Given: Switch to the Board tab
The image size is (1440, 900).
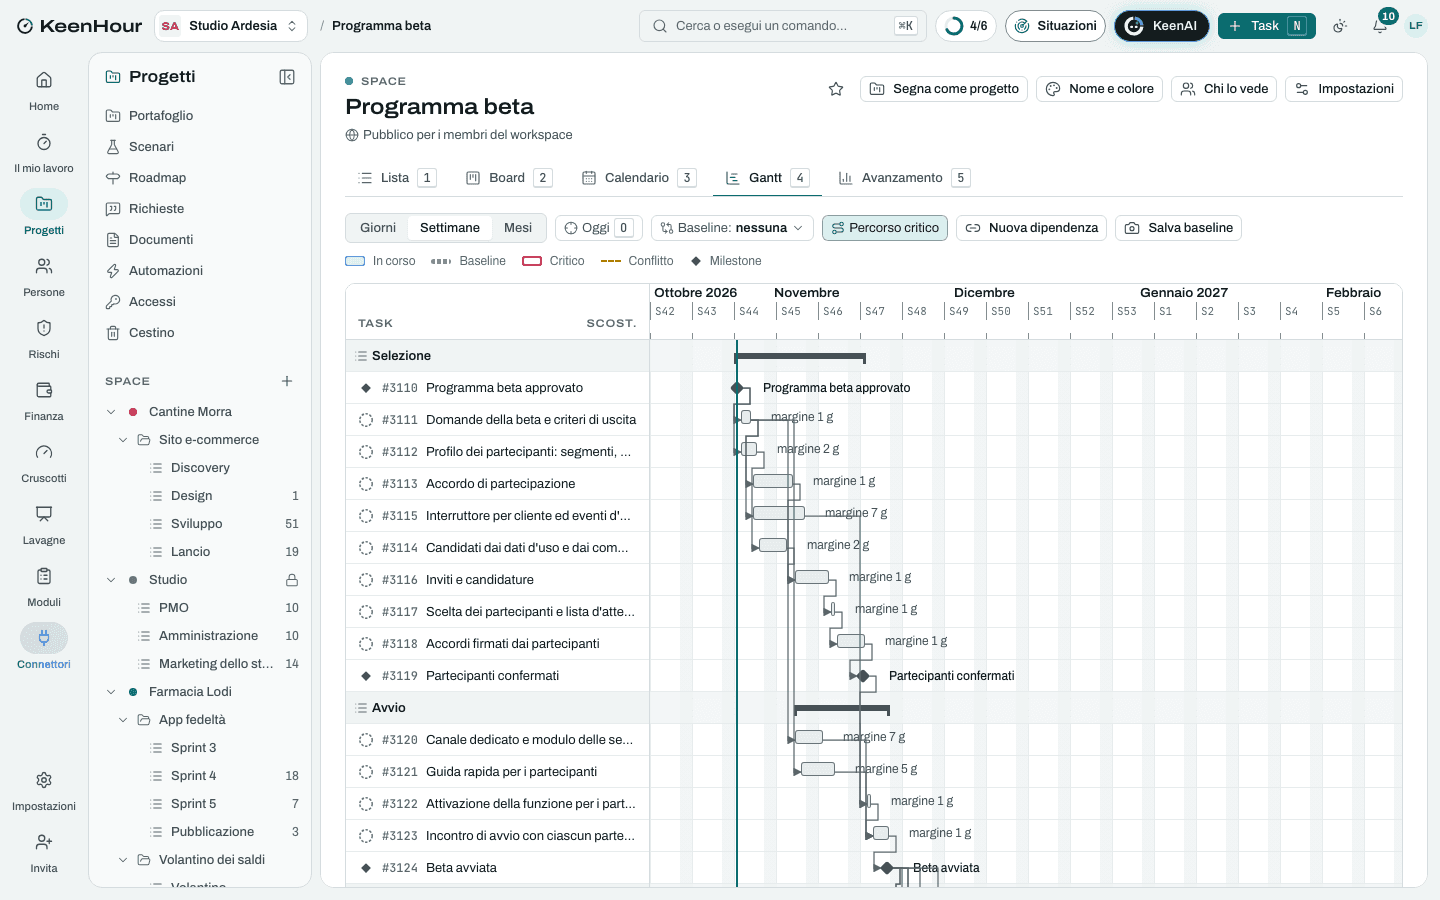Looking at the screenshot, I should [509, 178].
